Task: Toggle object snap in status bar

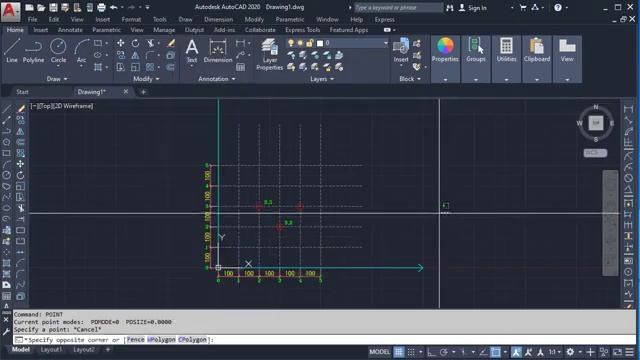Action: tap(495, 352)
